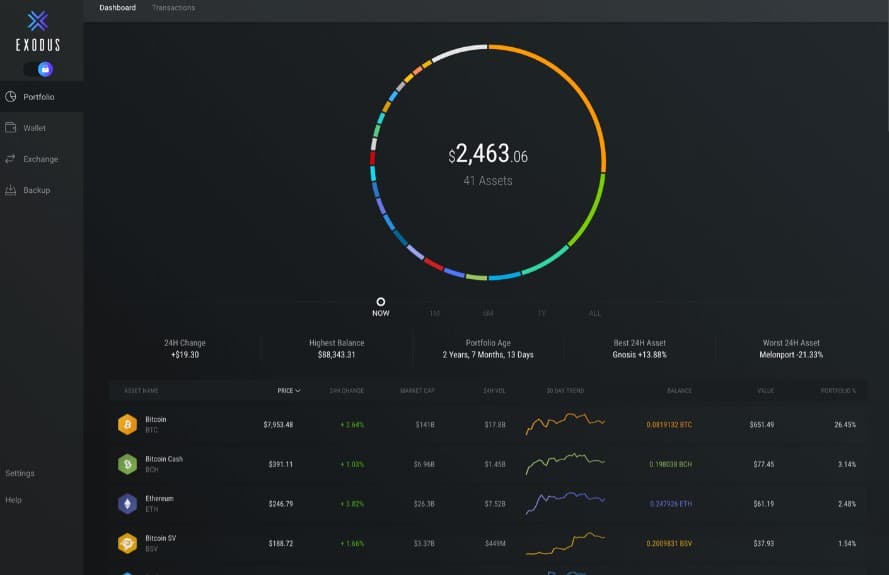The width and height of the screenshot is (889, 575).
Task: Click Bitcoin SV price $188.72
Action: 281,544
